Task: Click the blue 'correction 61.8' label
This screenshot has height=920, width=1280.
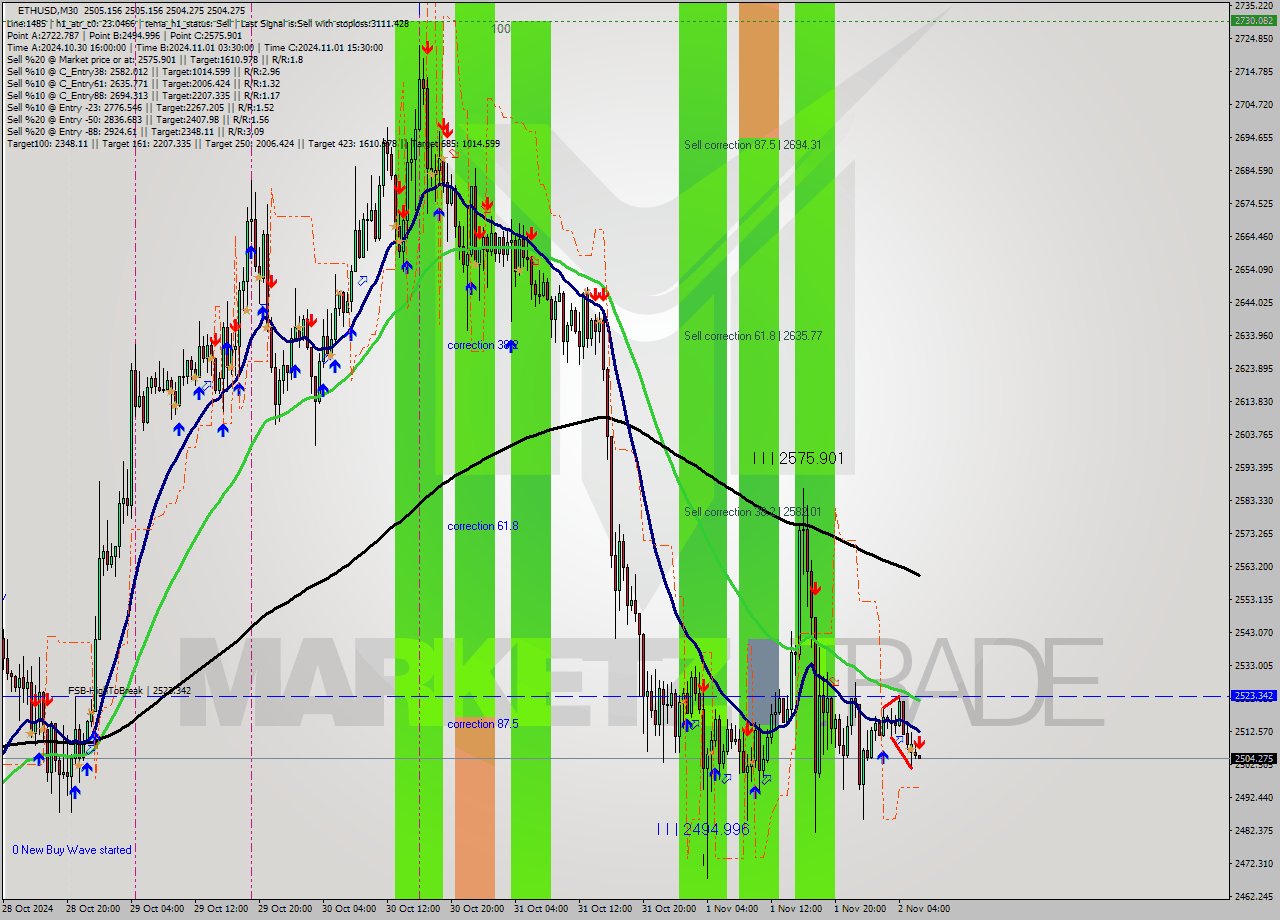Action: point(483,526)
